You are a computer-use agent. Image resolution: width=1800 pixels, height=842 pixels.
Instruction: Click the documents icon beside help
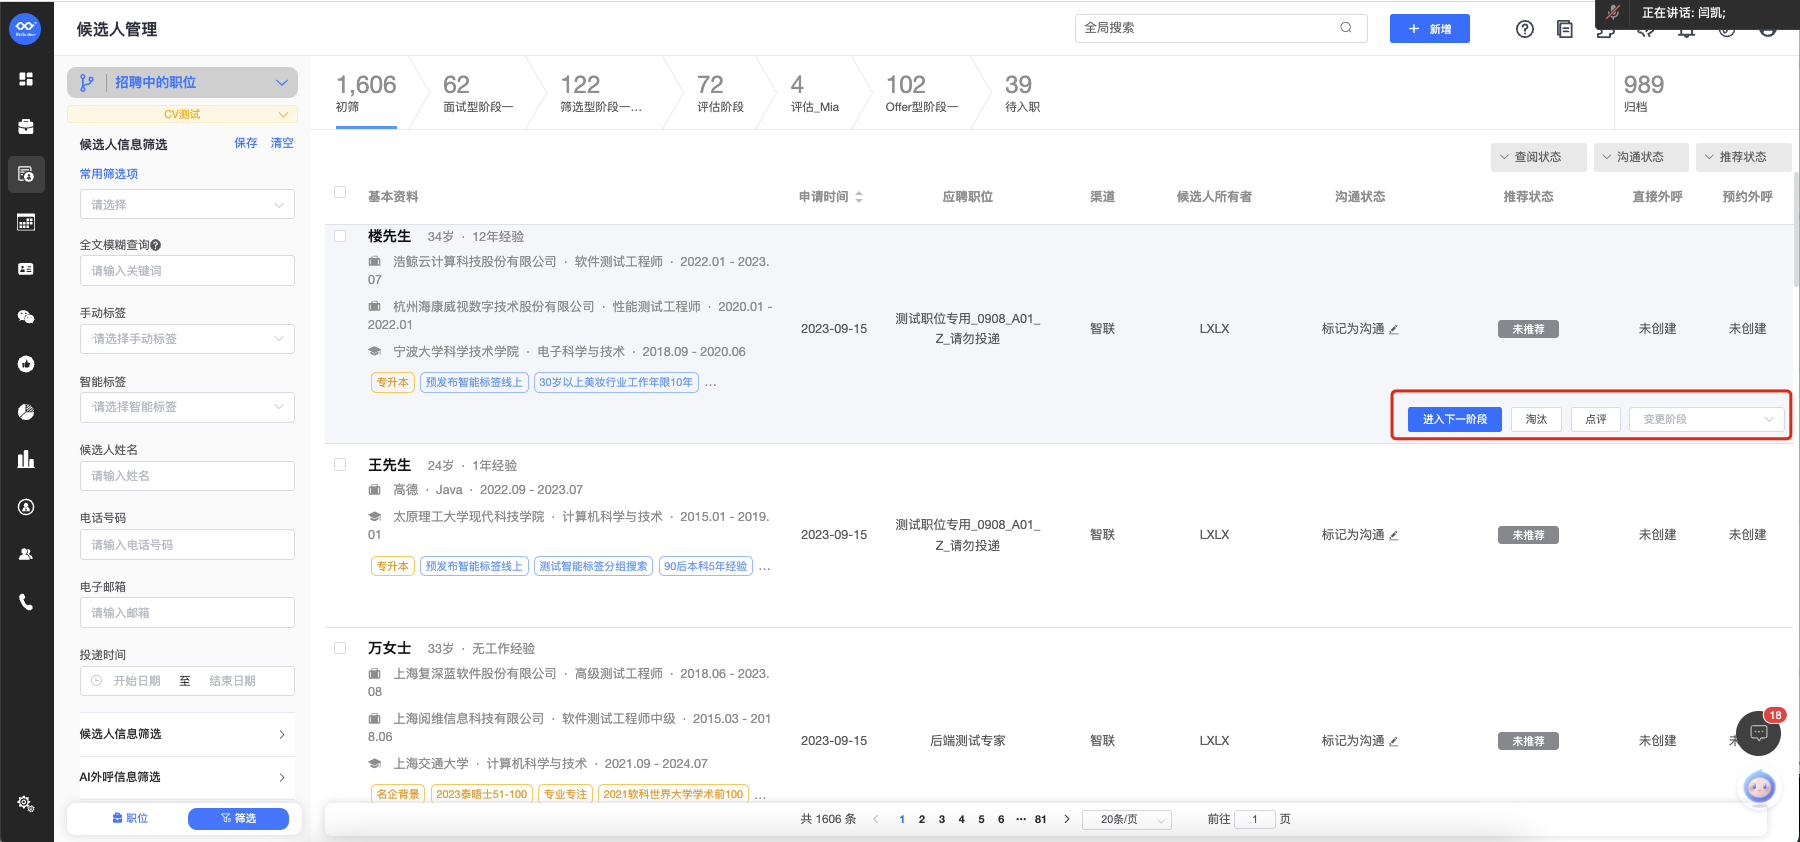pyautogui.click(x=1565, y=29)
